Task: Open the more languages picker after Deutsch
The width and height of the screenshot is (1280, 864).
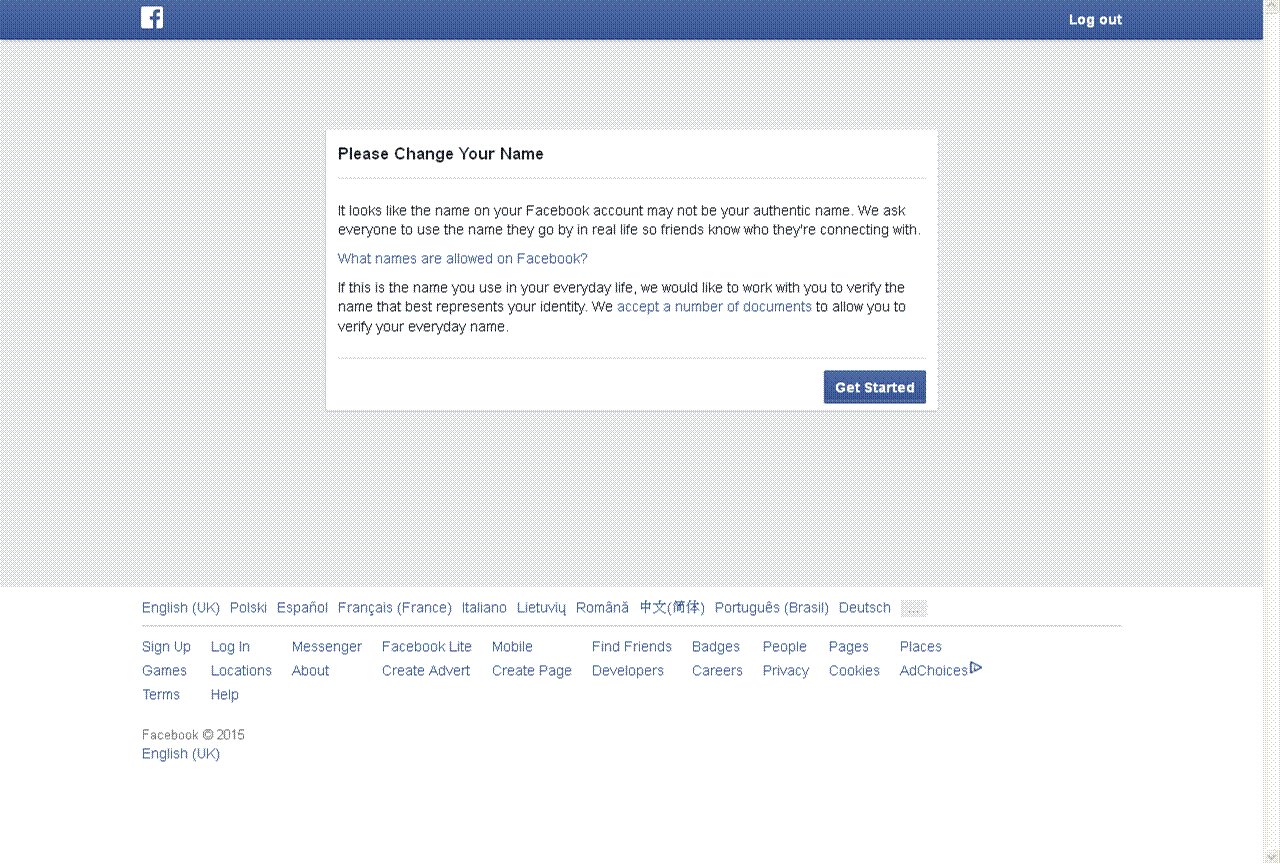Action: [x=914, y=607]
